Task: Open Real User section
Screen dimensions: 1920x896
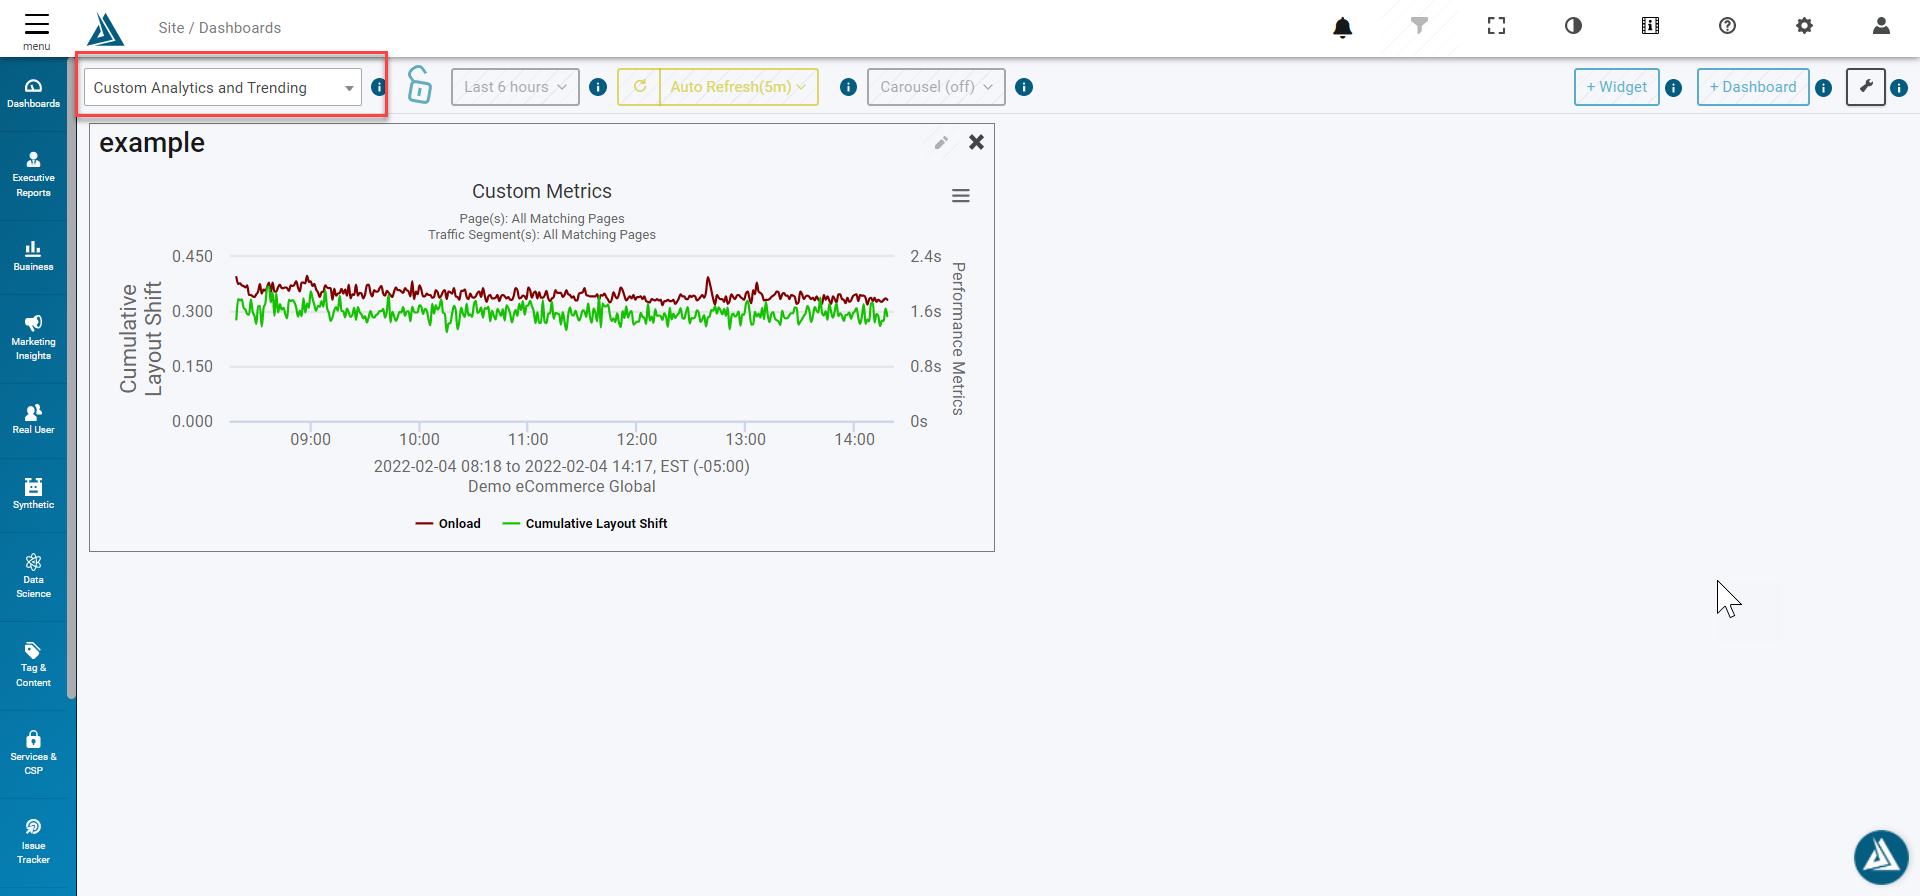Action: [x=33, y=420]
